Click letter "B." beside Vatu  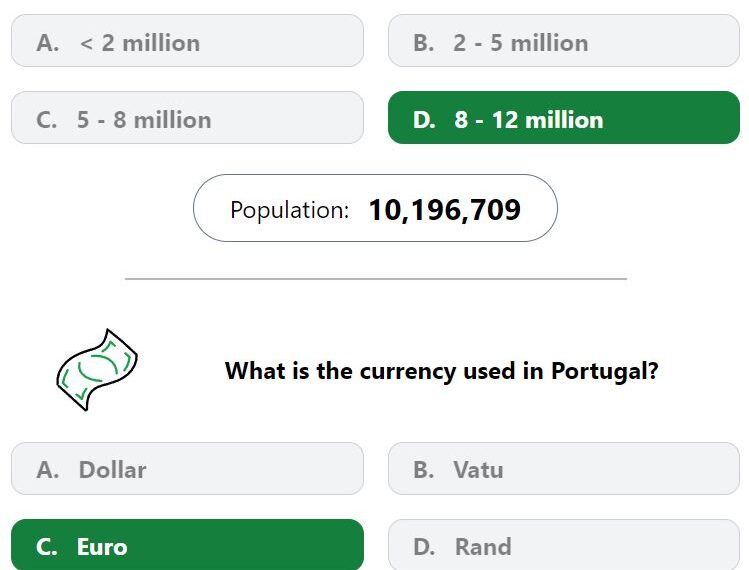tap(424, 470)
